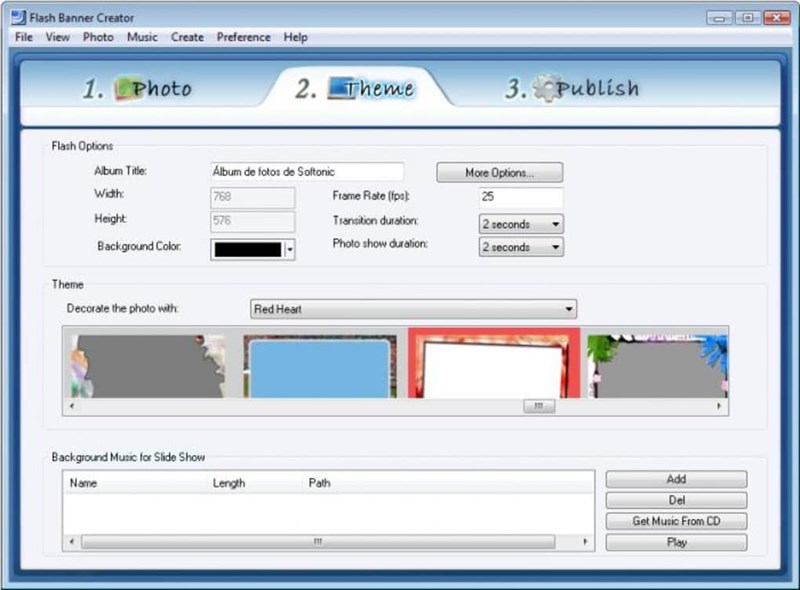Open the Photo show duration dropdown
The width and height of the screenshot is (800, 590).
point(521,247)
